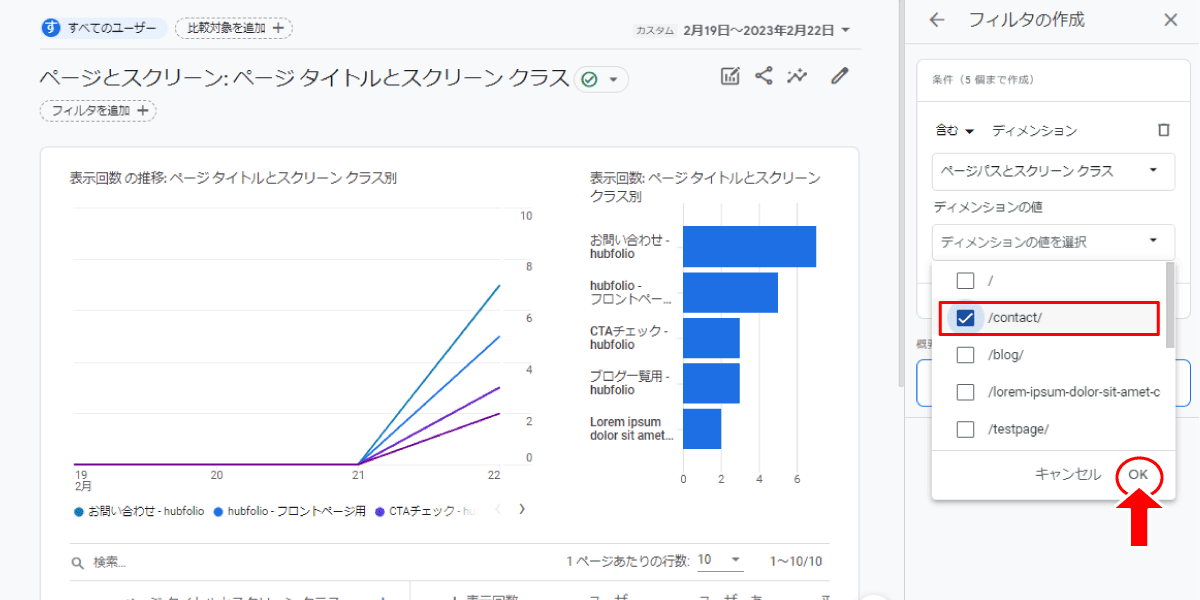Show next legend items with right chevron
This screenshot has width=1200, height=600.
pos(521,509)
